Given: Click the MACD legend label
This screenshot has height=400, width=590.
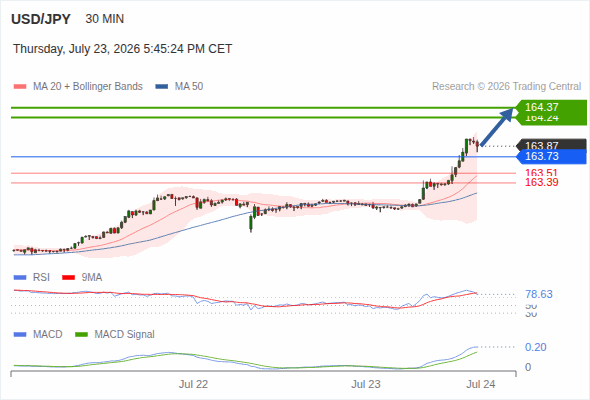Looking at the screenshot, I should pos(47,334).
